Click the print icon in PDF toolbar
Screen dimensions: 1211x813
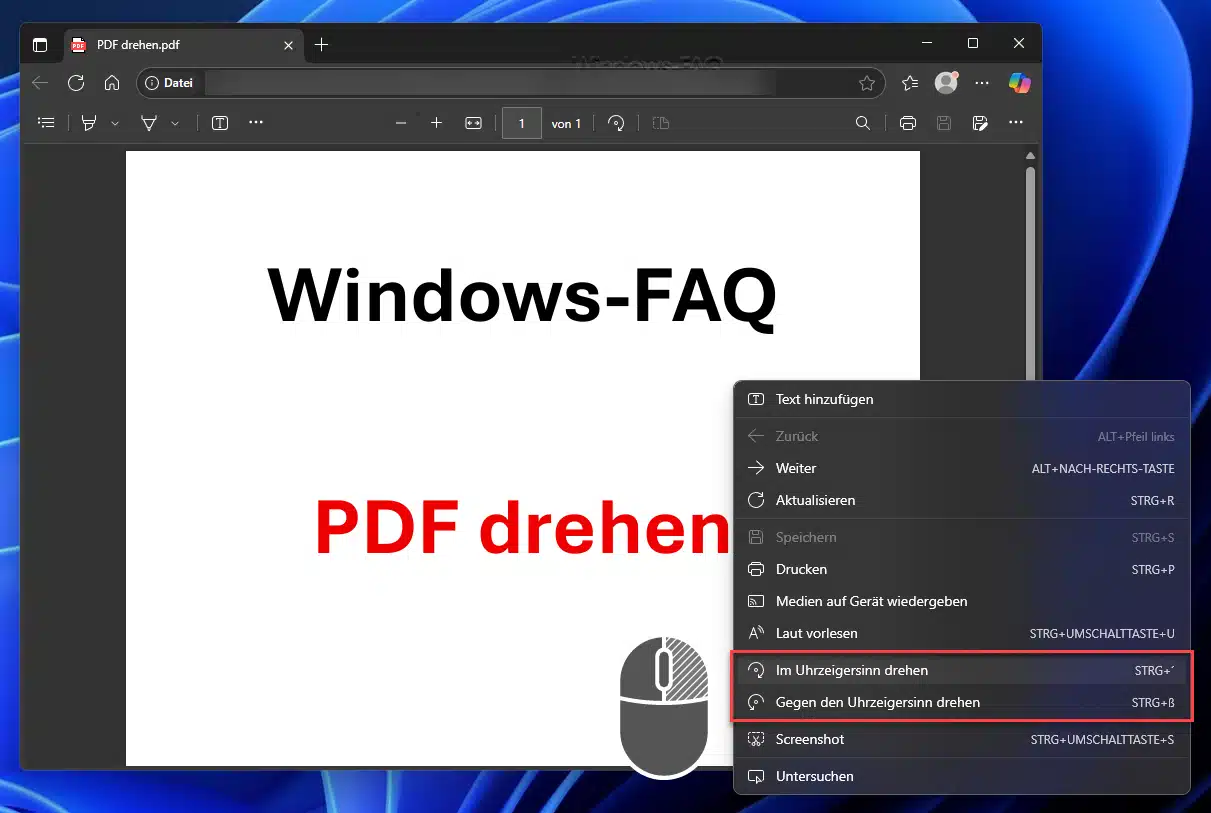[908, 123]
